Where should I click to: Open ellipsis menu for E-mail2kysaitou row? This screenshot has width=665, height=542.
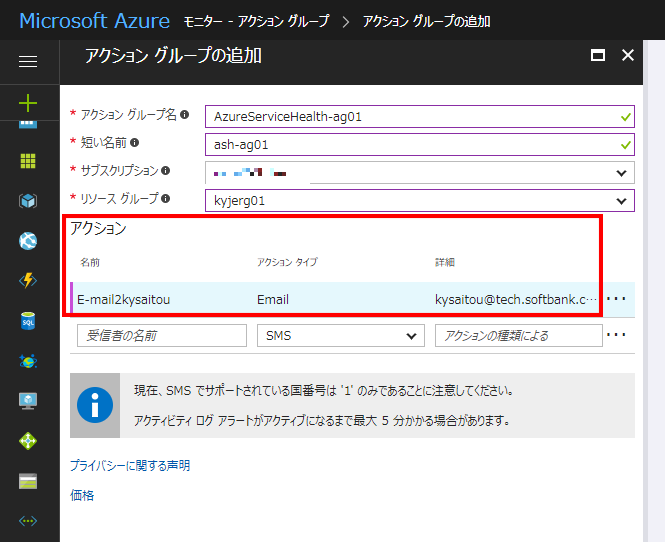(x=616, y=299)
